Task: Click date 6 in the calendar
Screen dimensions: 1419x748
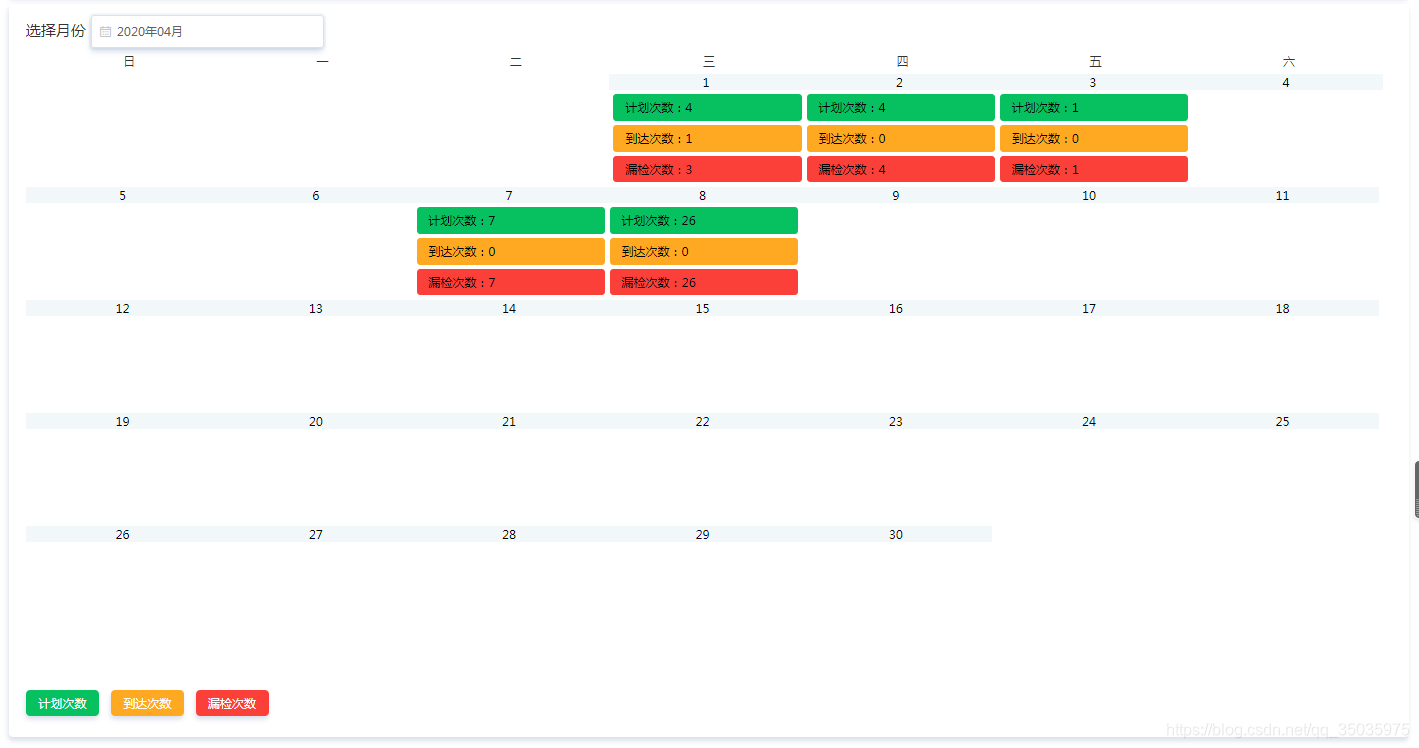Action: 316,195
